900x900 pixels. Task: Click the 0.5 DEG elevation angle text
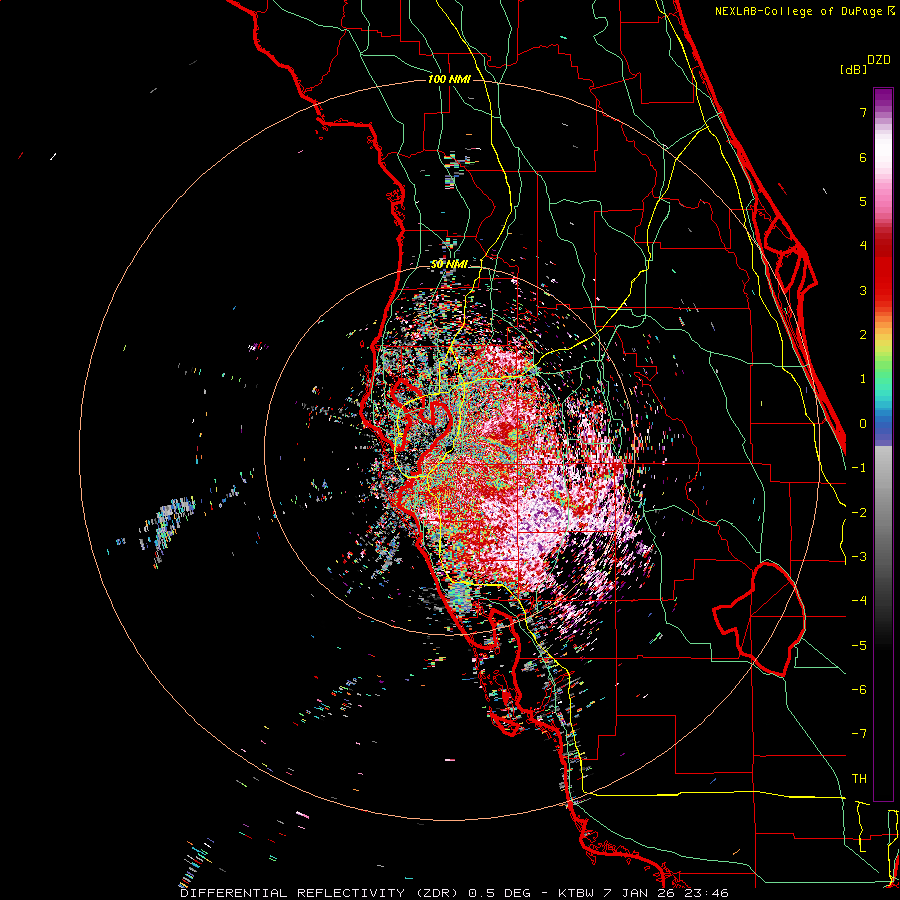coord(501,893)
